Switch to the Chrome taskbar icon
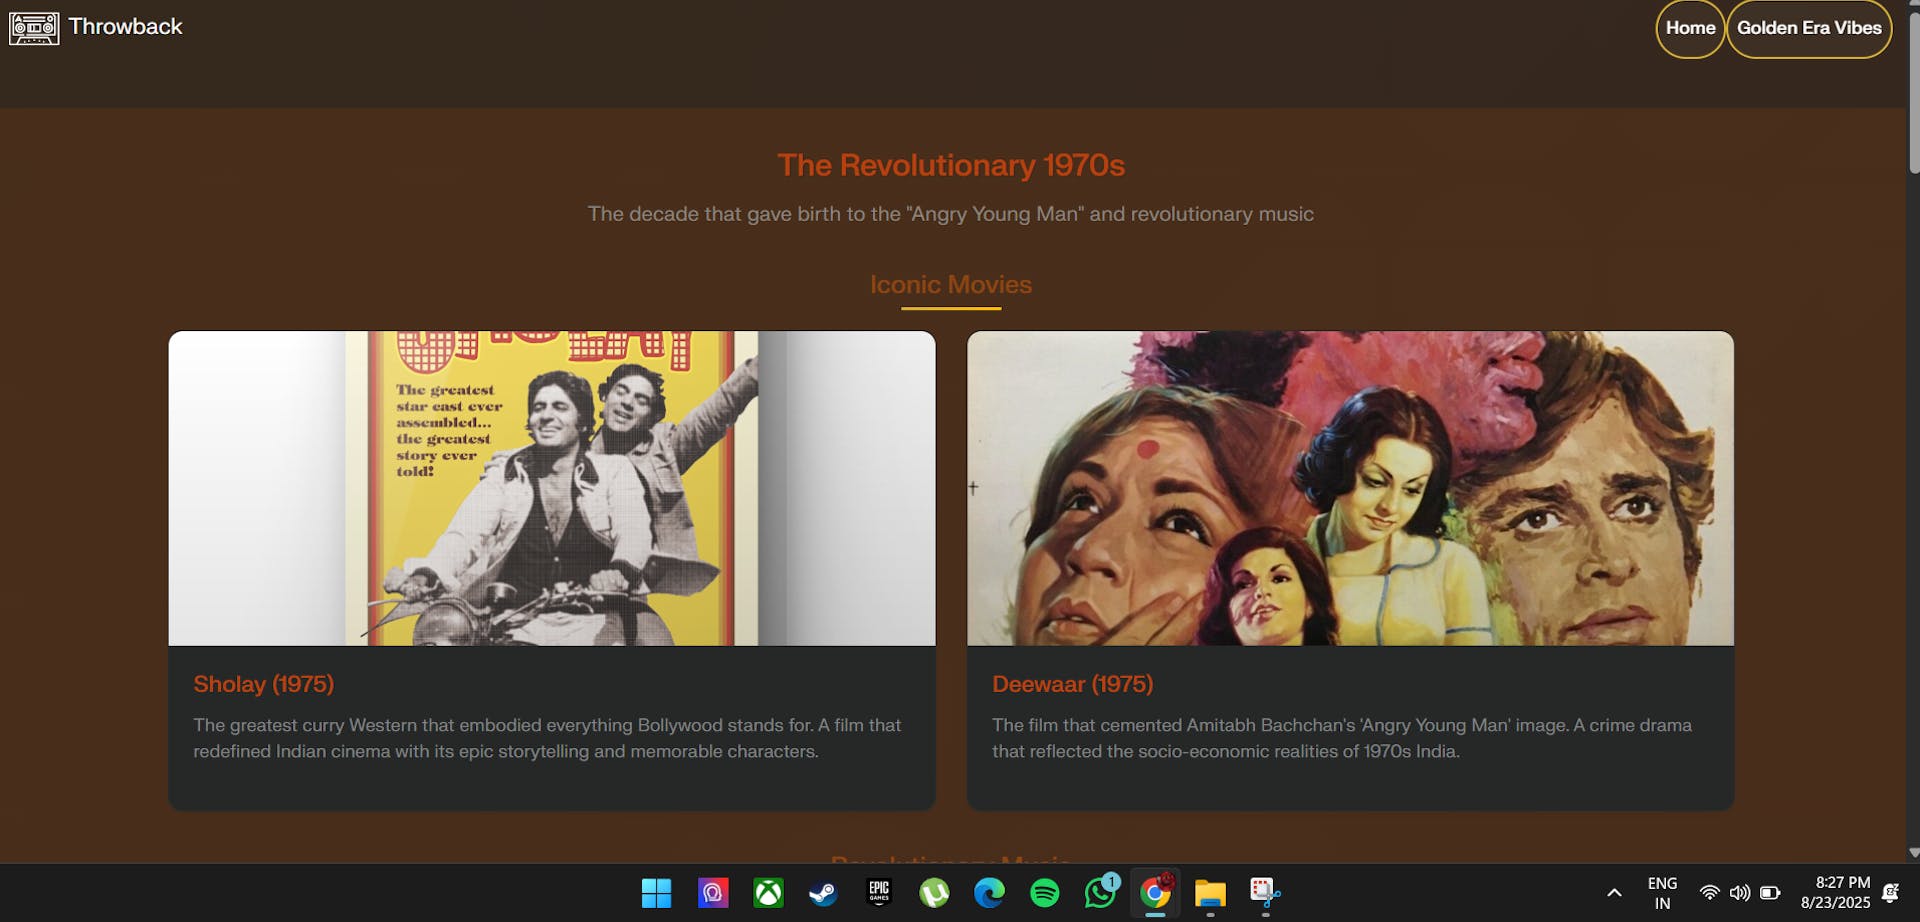 pos(1155,893)
